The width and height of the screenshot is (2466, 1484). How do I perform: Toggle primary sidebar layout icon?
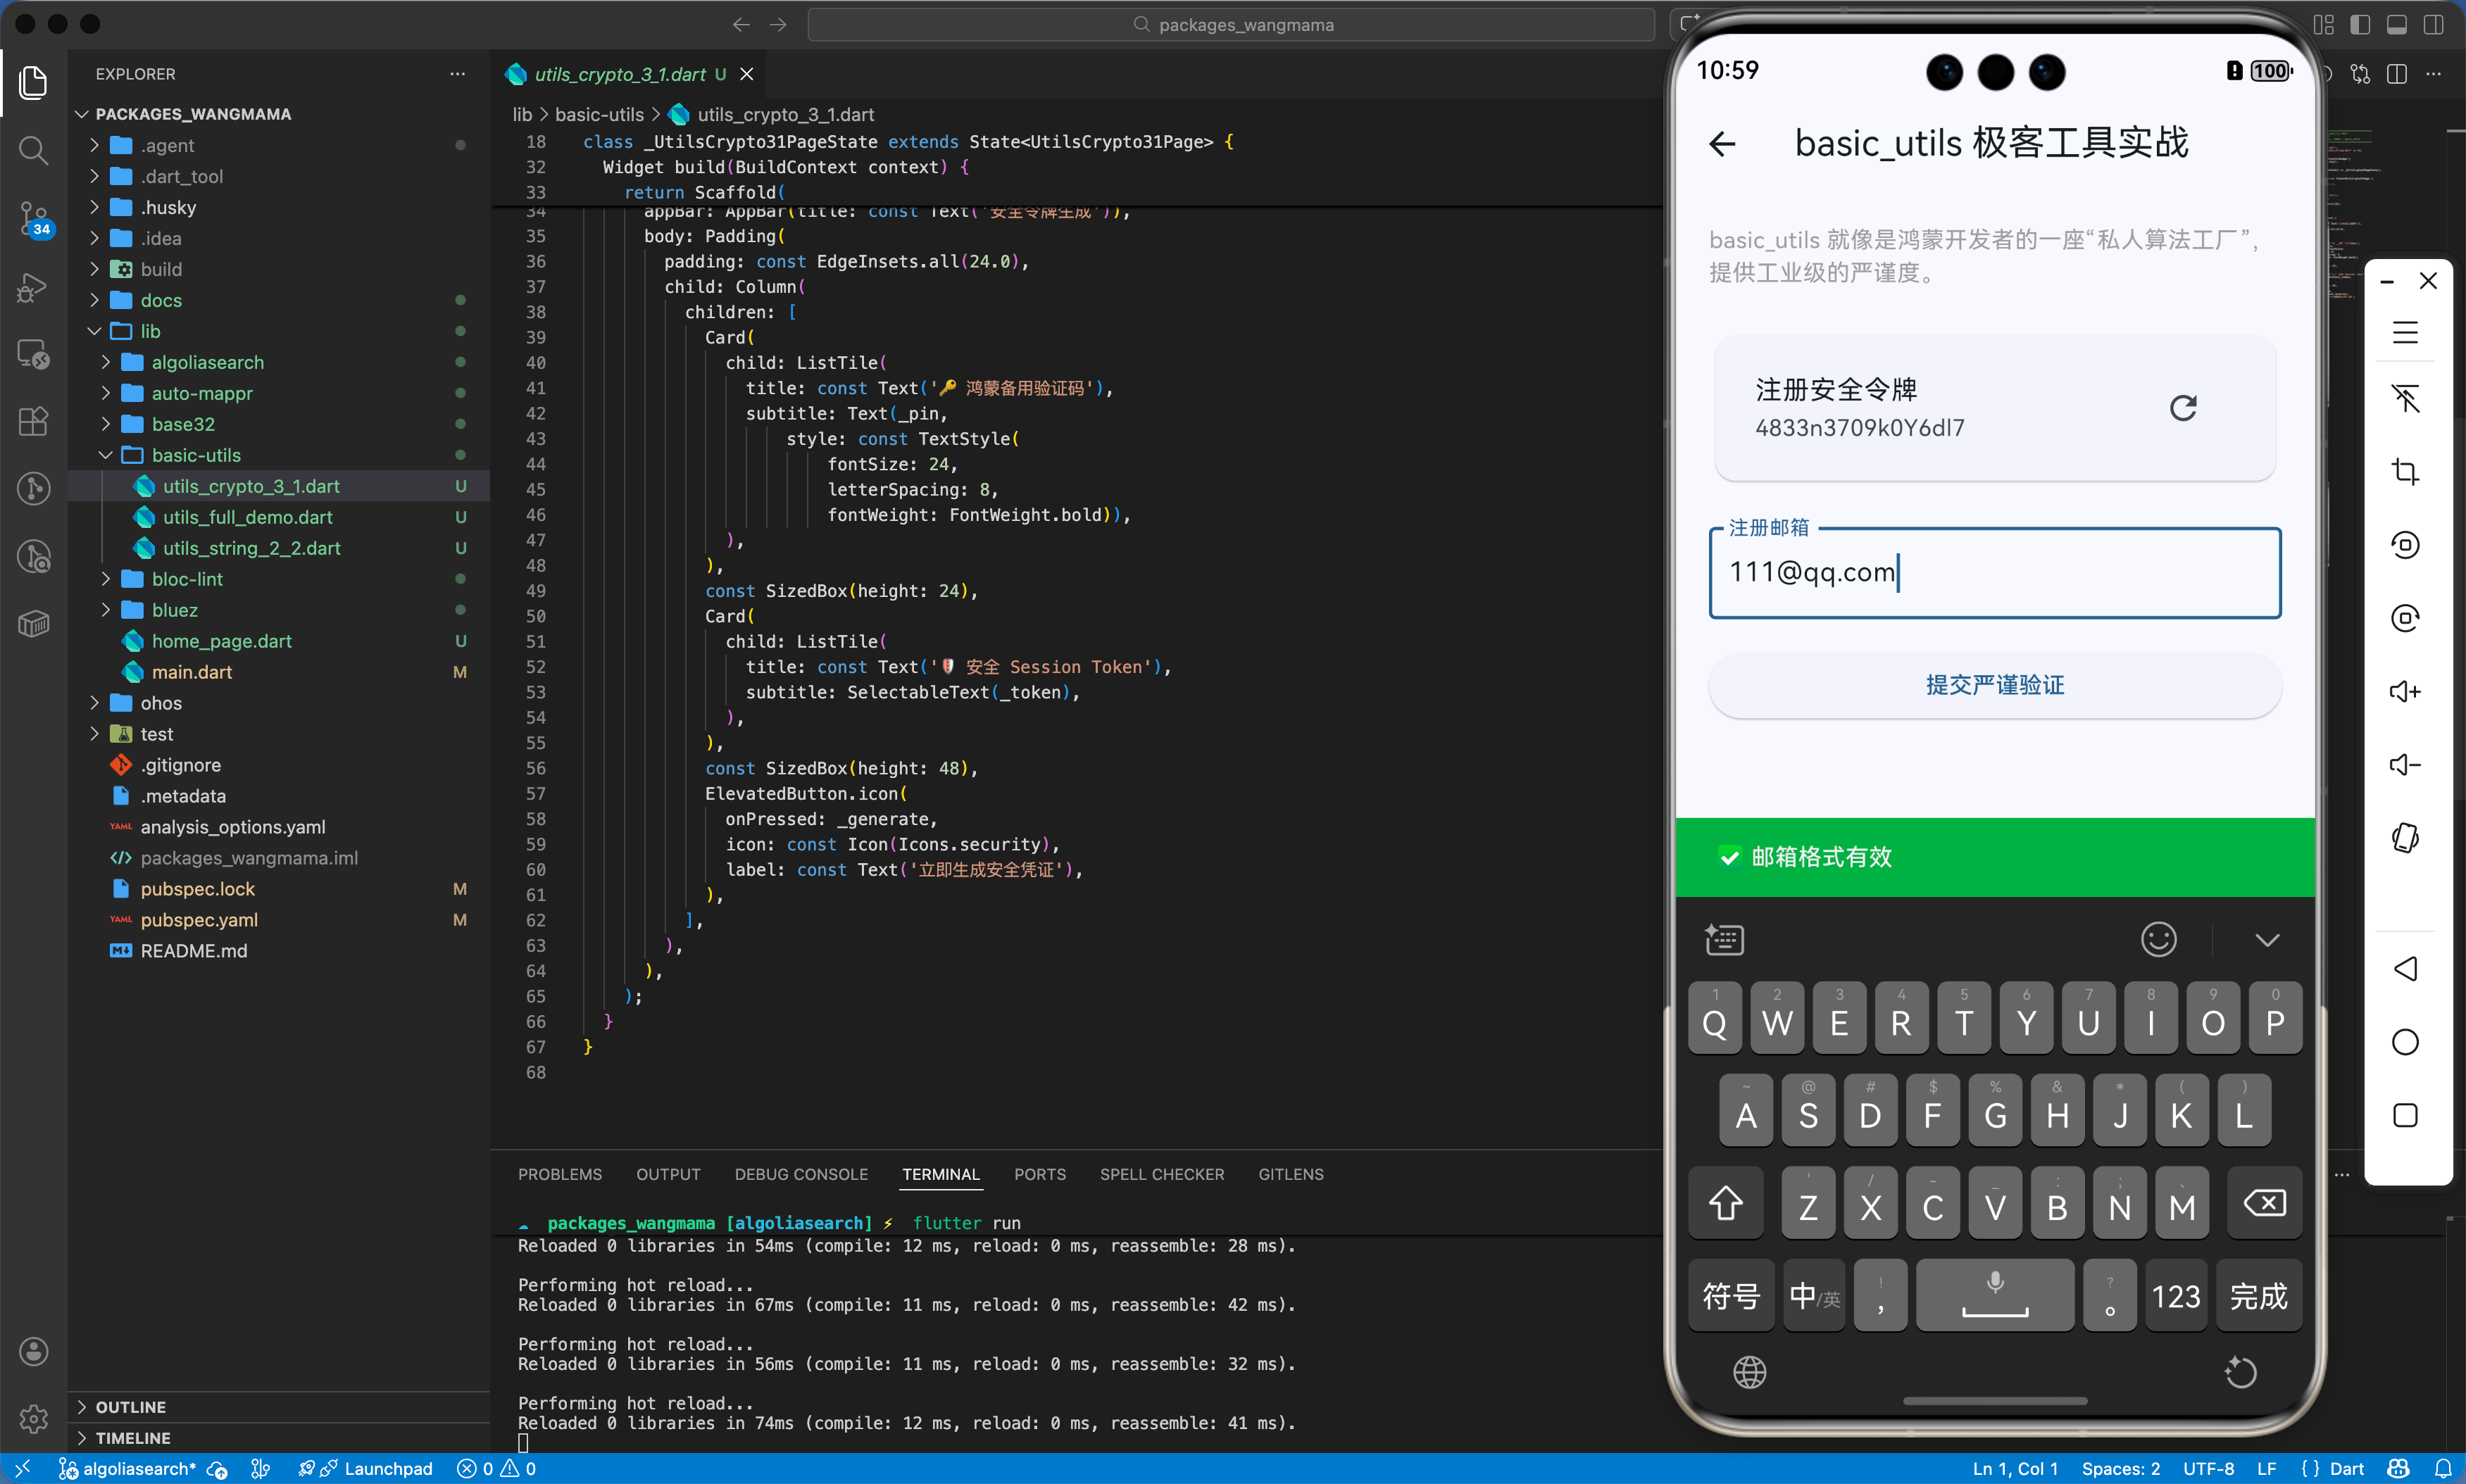click(x=2359, y=24)
